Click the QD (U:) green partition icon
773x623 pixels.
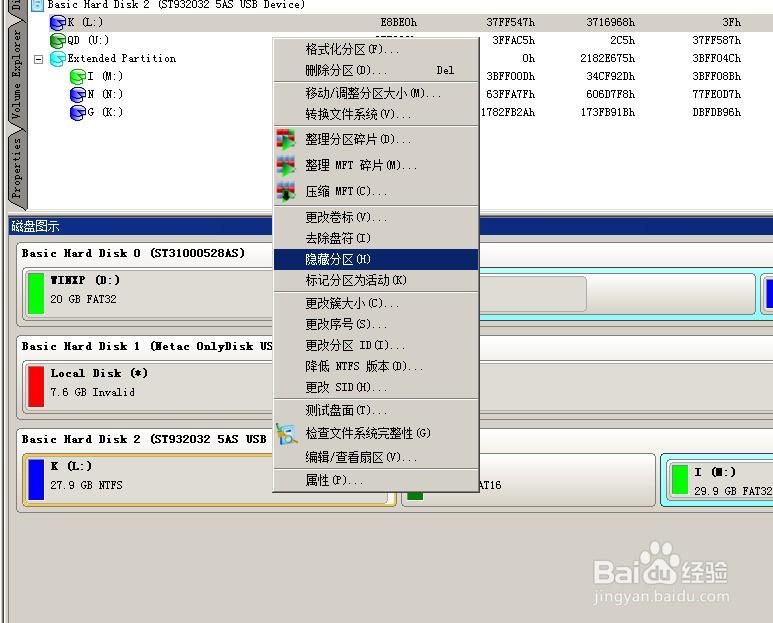point(58,40)
